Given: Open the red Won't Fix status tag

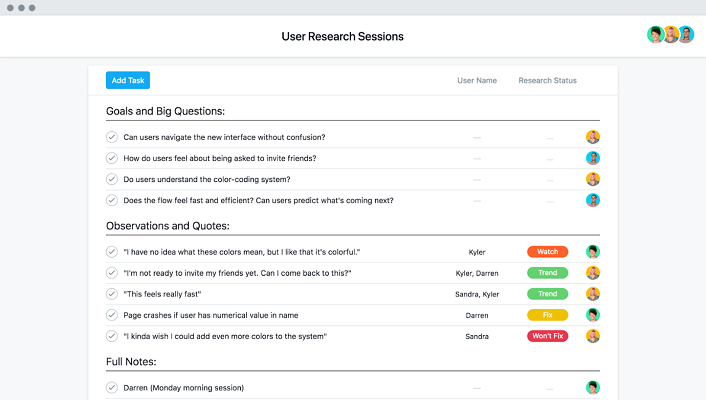Looking at the screenshot, I should (547, 336).
